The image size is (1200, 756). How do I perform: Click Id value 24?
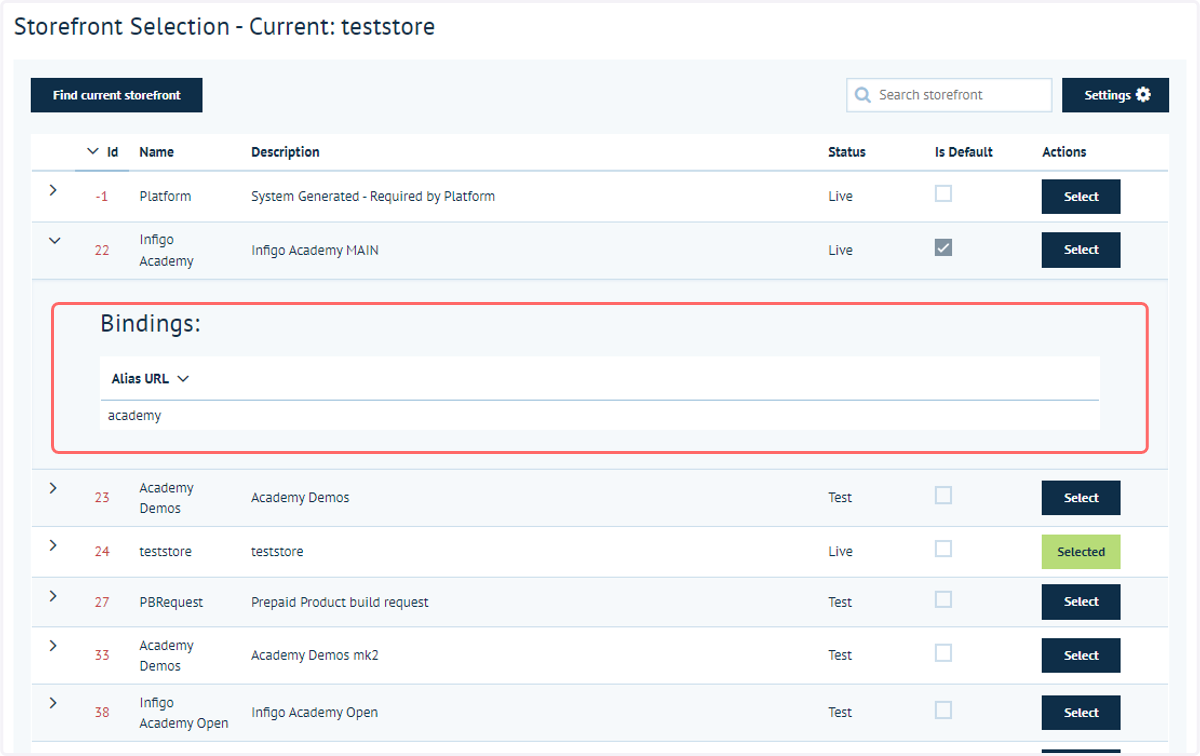(x=102, y=552)
